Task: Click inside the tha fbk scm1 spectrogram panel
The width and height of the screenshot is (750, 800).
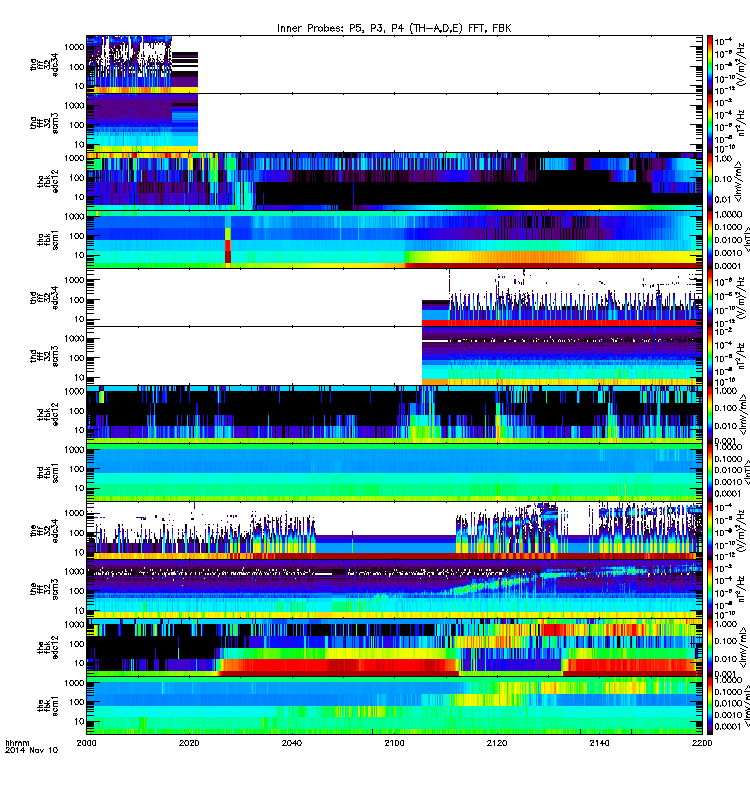Action: click(394, 240)
